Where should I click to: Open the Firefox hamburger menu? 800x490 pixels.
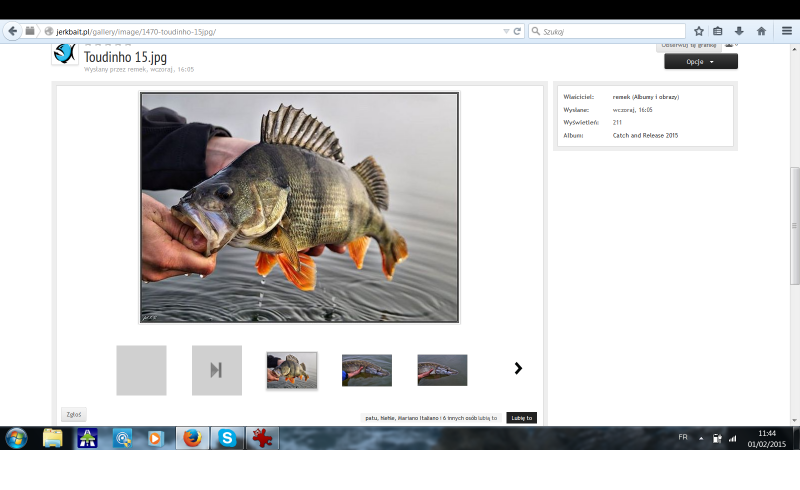coord(786,31)
